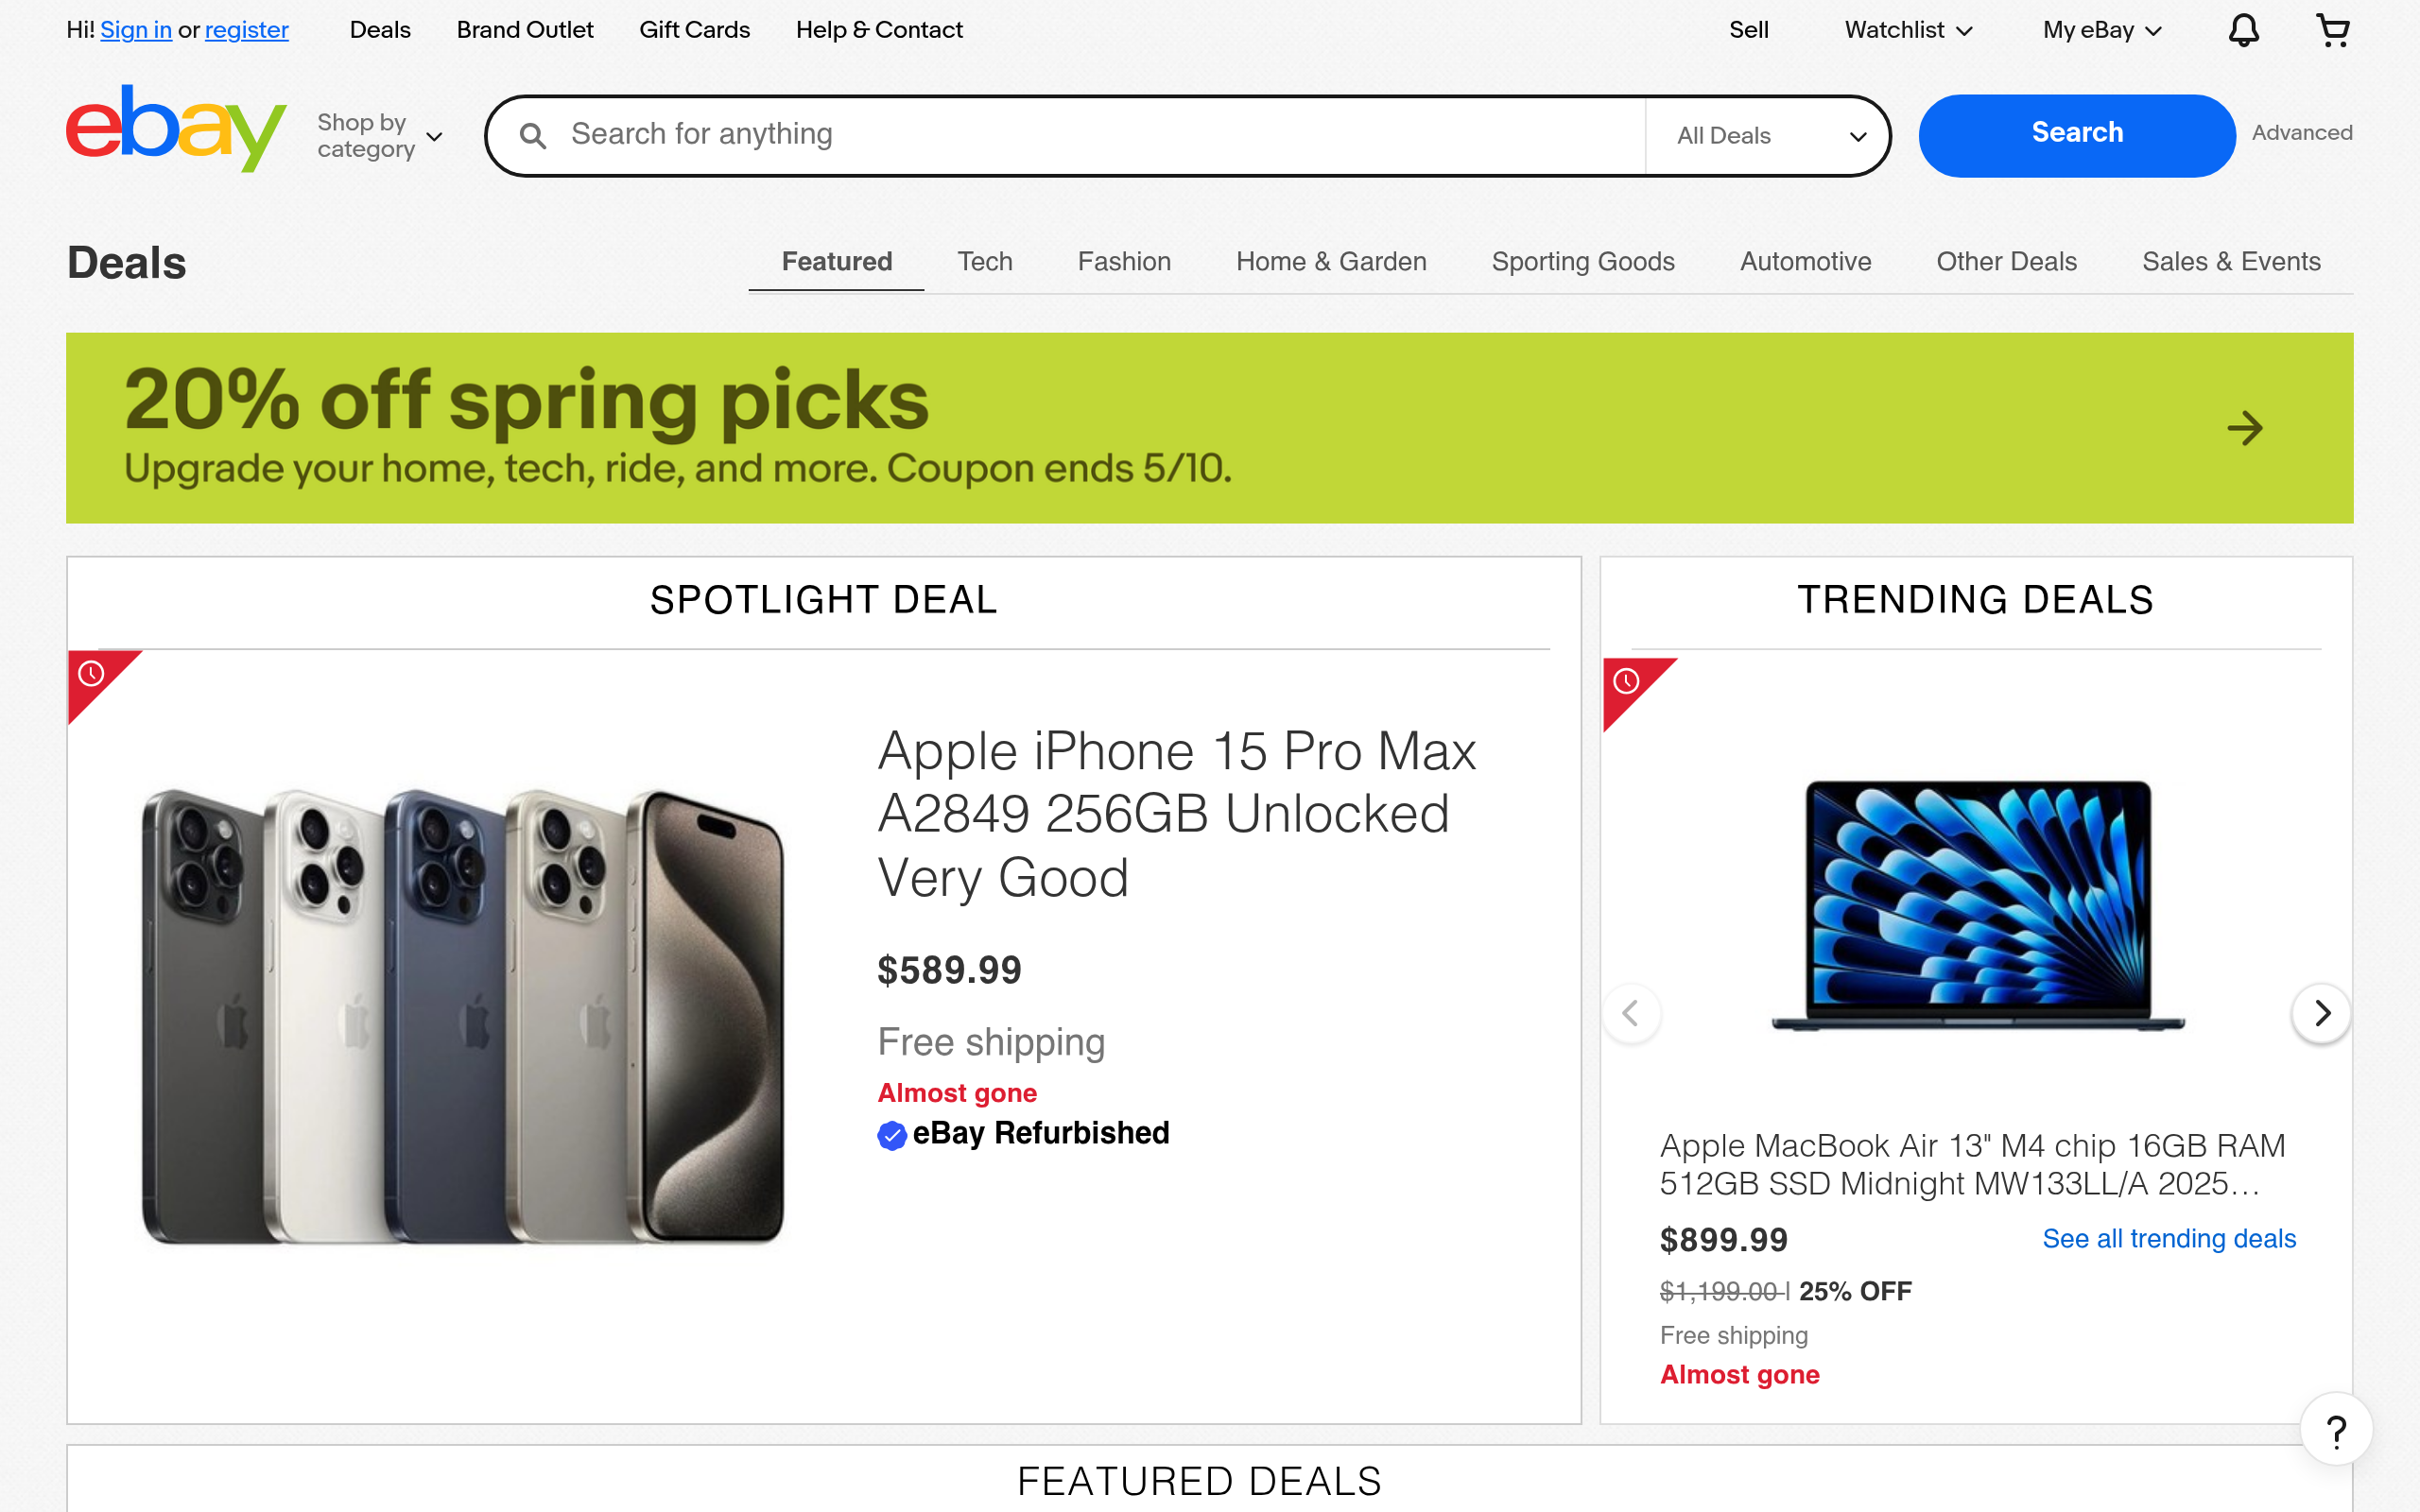
Task: Open the help question mark button
Action: click(x=2336, y=1430)
